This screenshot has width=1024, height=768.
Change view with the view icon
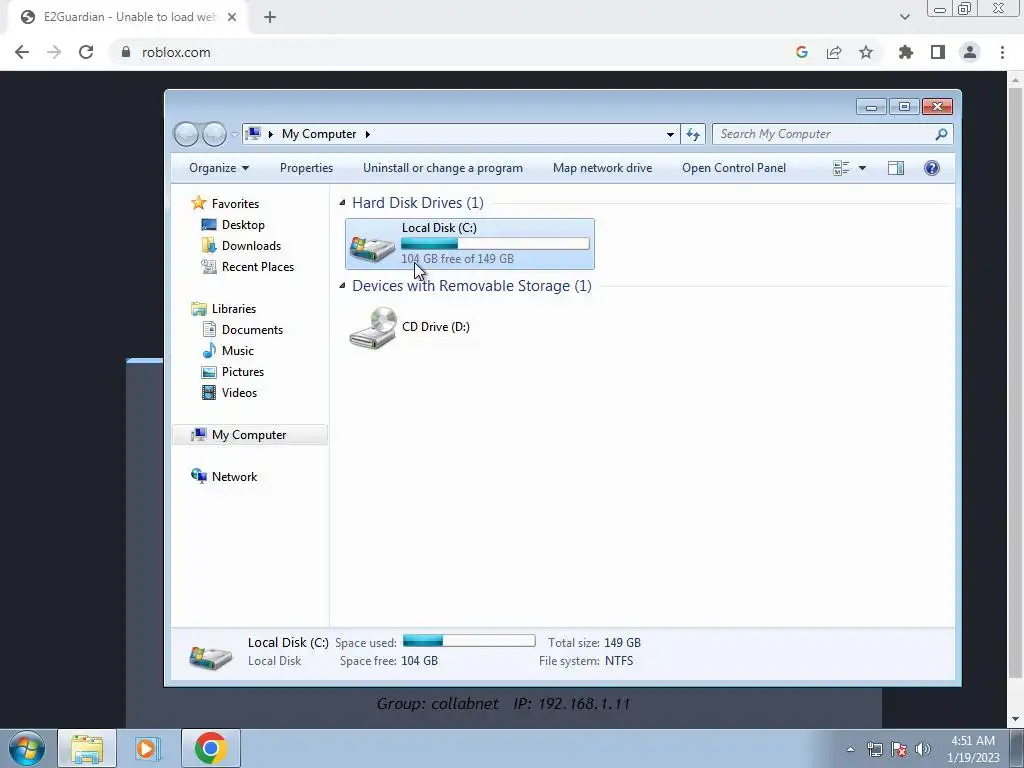coord(841,168)
